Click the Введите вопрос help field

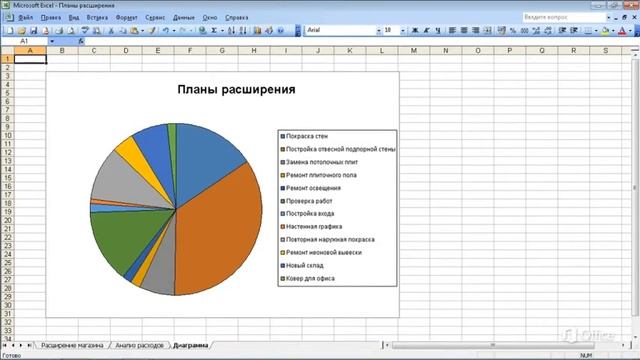[x=564, y=18]
